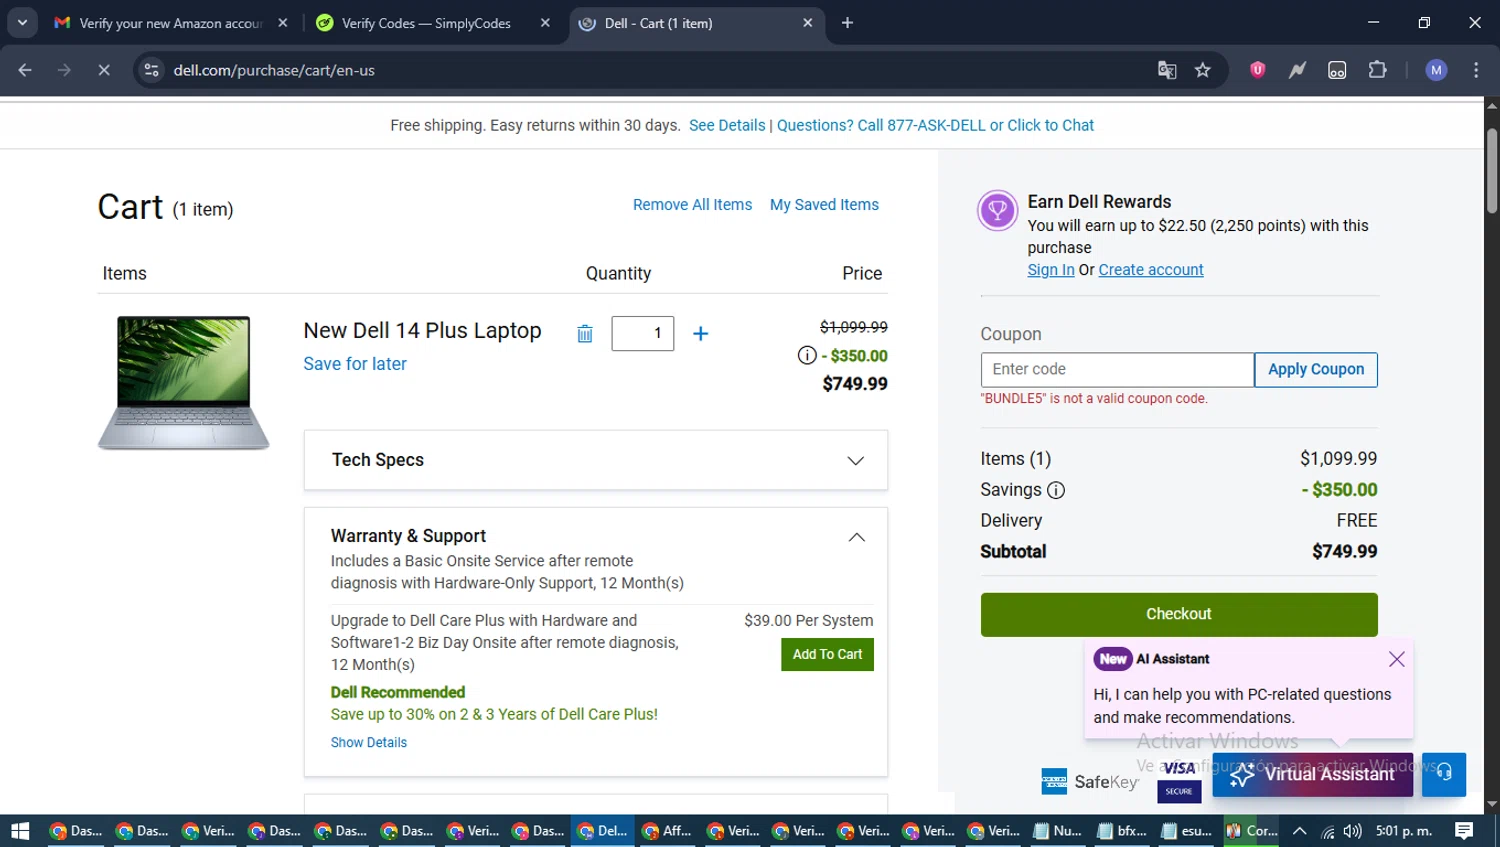Go back to previous page
This screenshot has width=1500, height=847.
25,70
